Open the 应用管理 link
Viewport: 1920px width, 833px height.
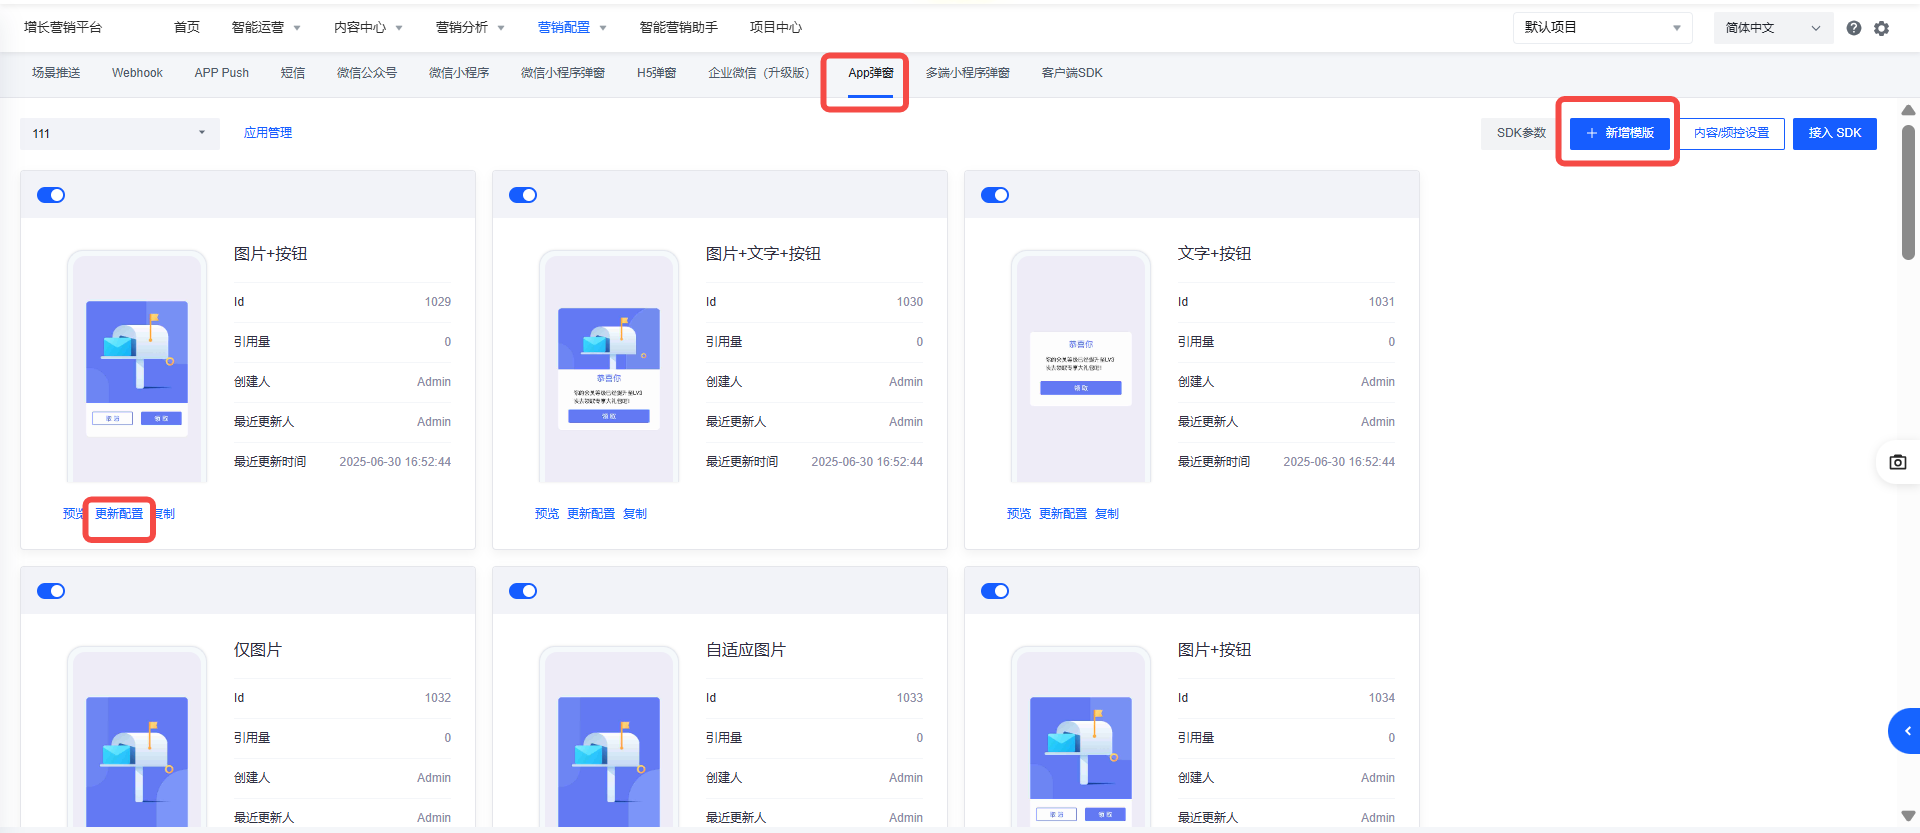268,133
